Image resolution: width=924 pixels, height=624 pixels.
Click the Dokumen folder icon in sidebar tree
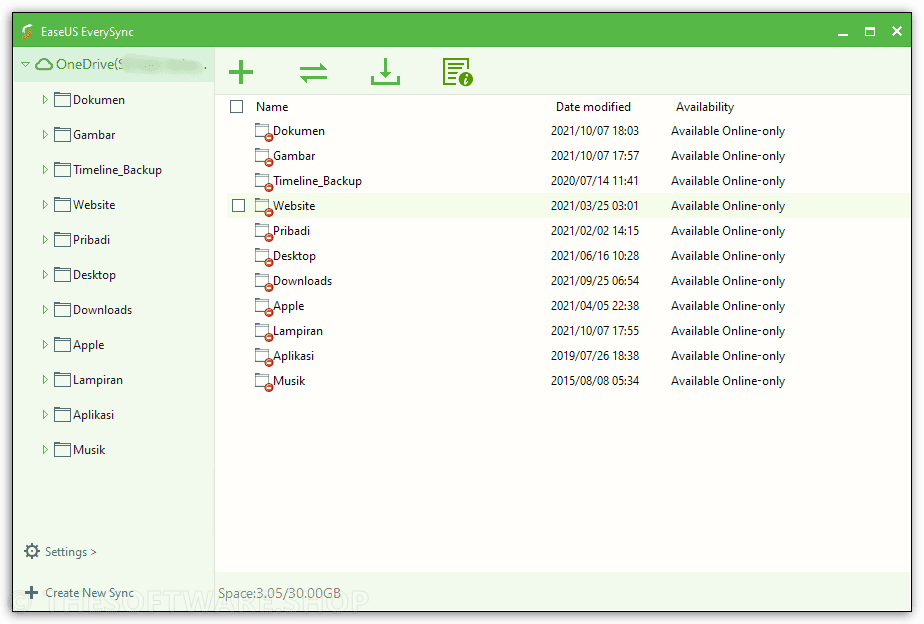point(62,100)
